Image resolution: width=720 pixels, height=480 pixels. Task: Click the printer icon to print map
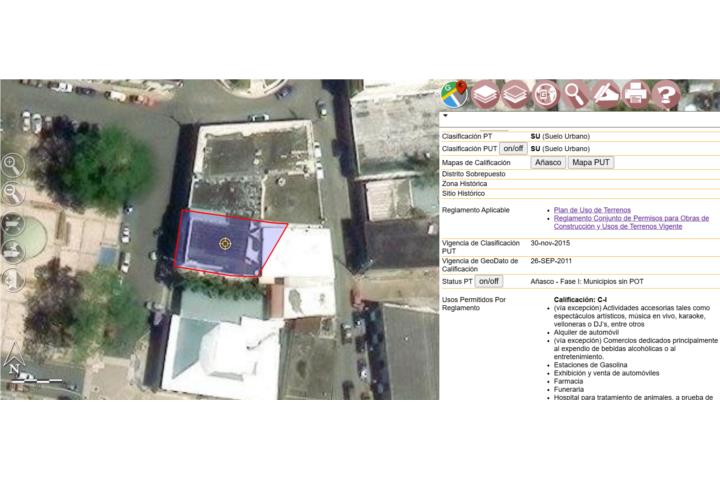[x=635, y=94]
